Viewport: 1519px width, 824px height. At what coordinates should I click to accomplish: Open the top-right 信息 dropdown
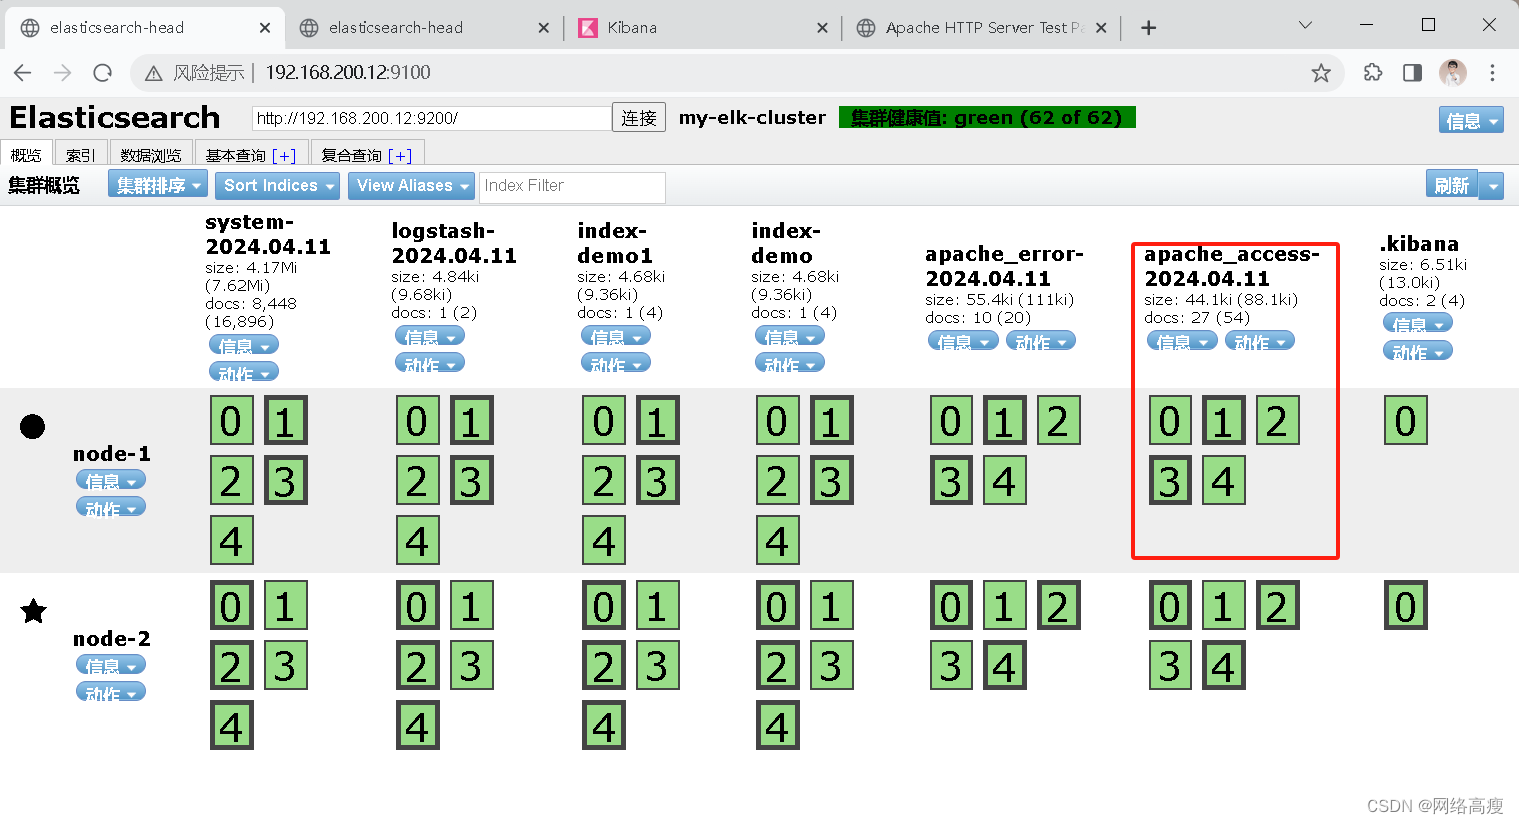[x=1470, y=120]
